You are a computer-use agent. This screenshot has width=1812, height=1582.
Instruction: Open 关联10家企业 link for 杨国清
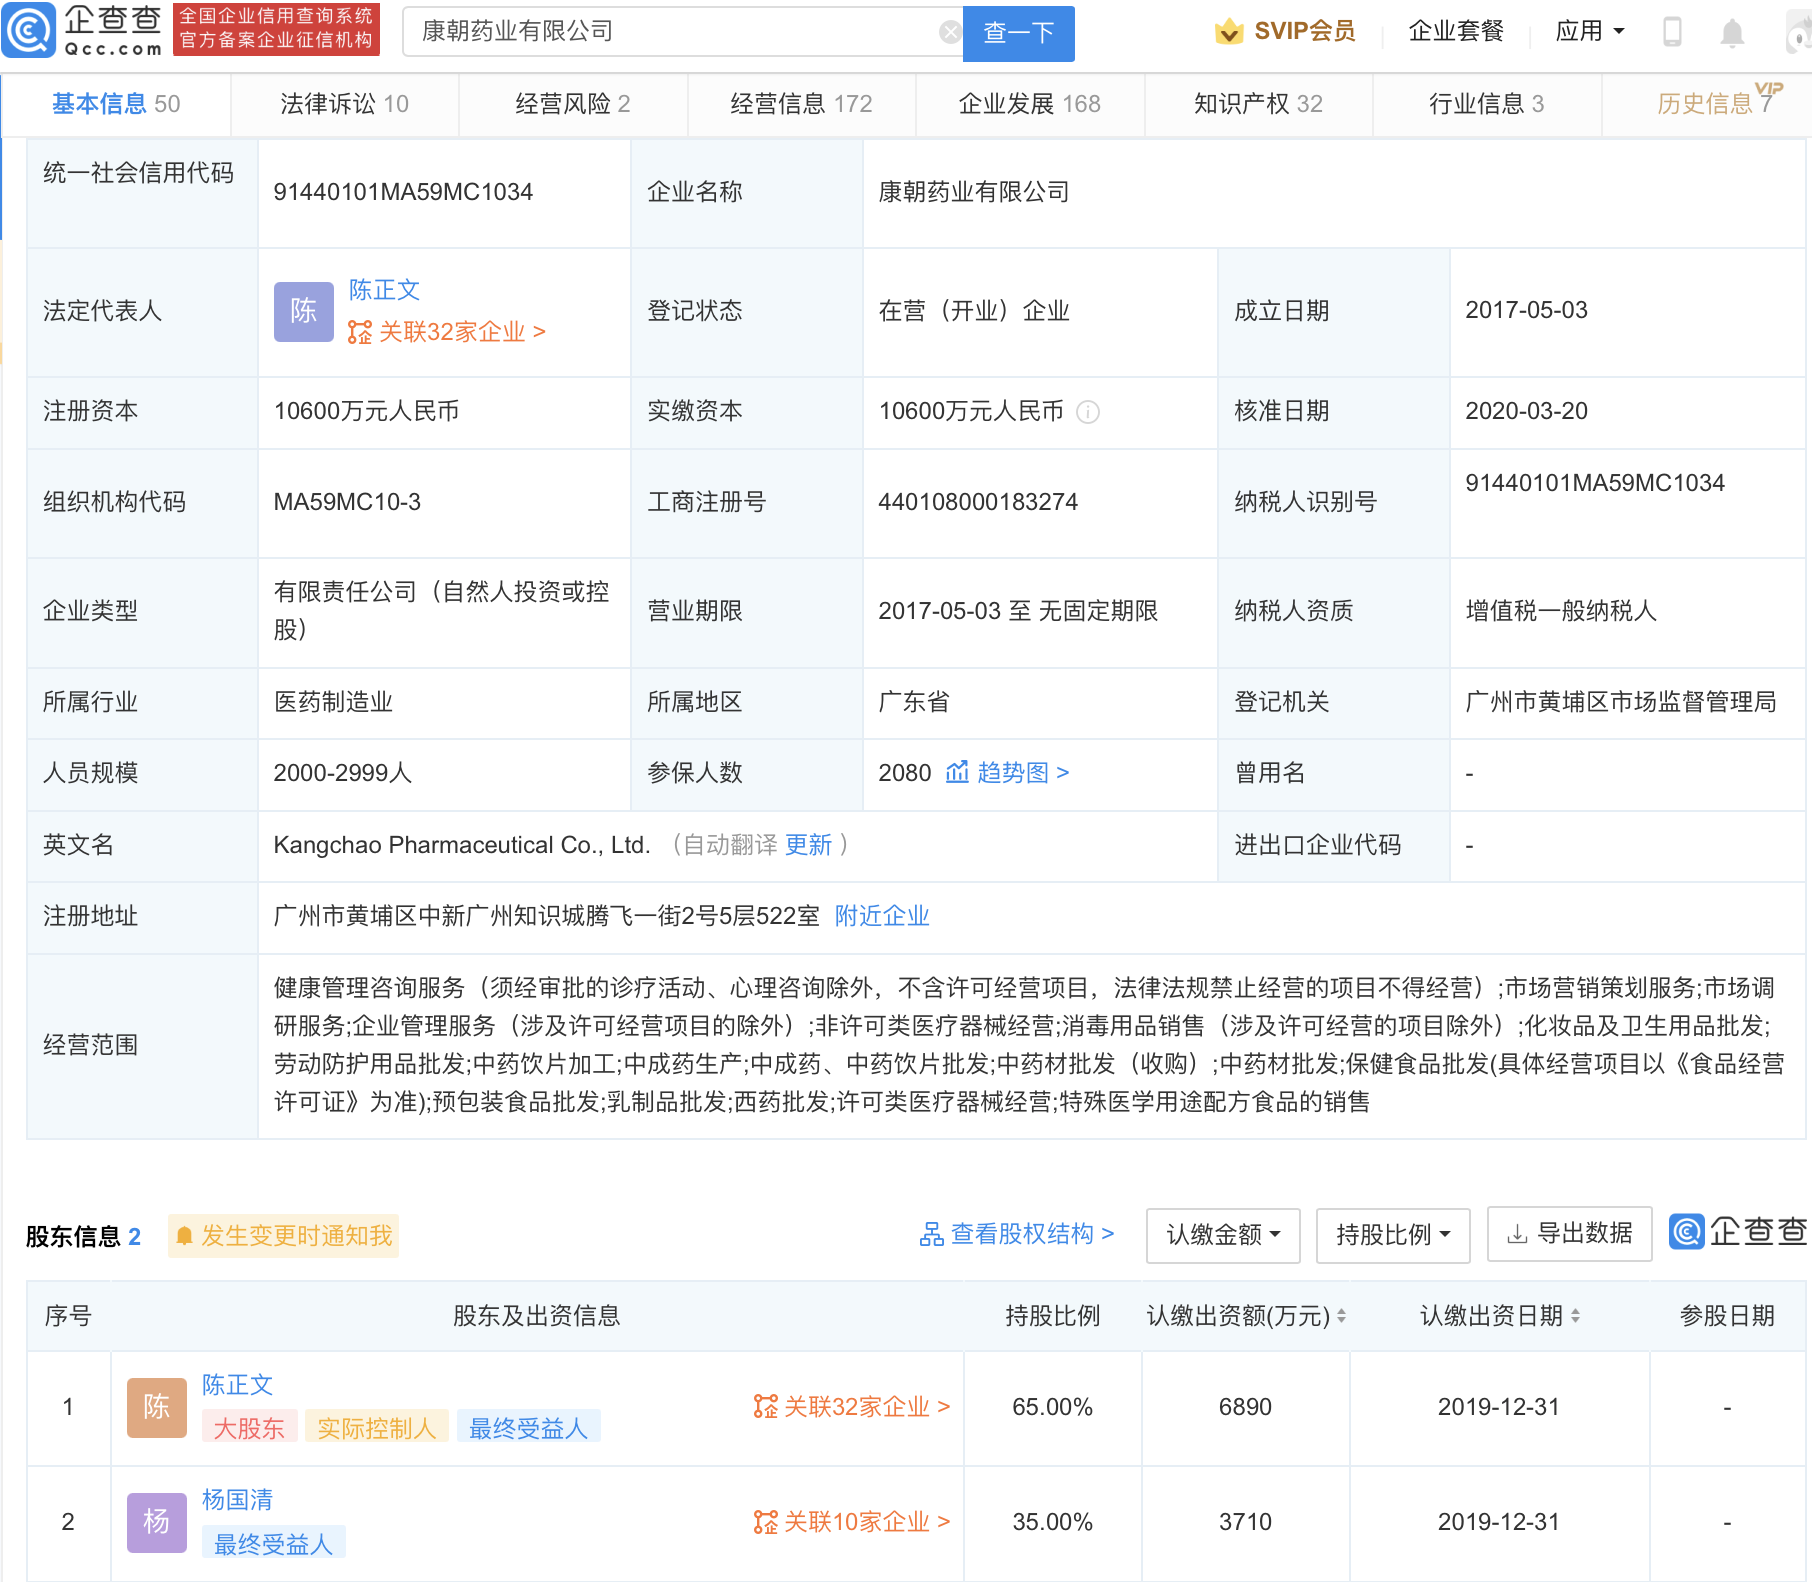point(867,1522)
